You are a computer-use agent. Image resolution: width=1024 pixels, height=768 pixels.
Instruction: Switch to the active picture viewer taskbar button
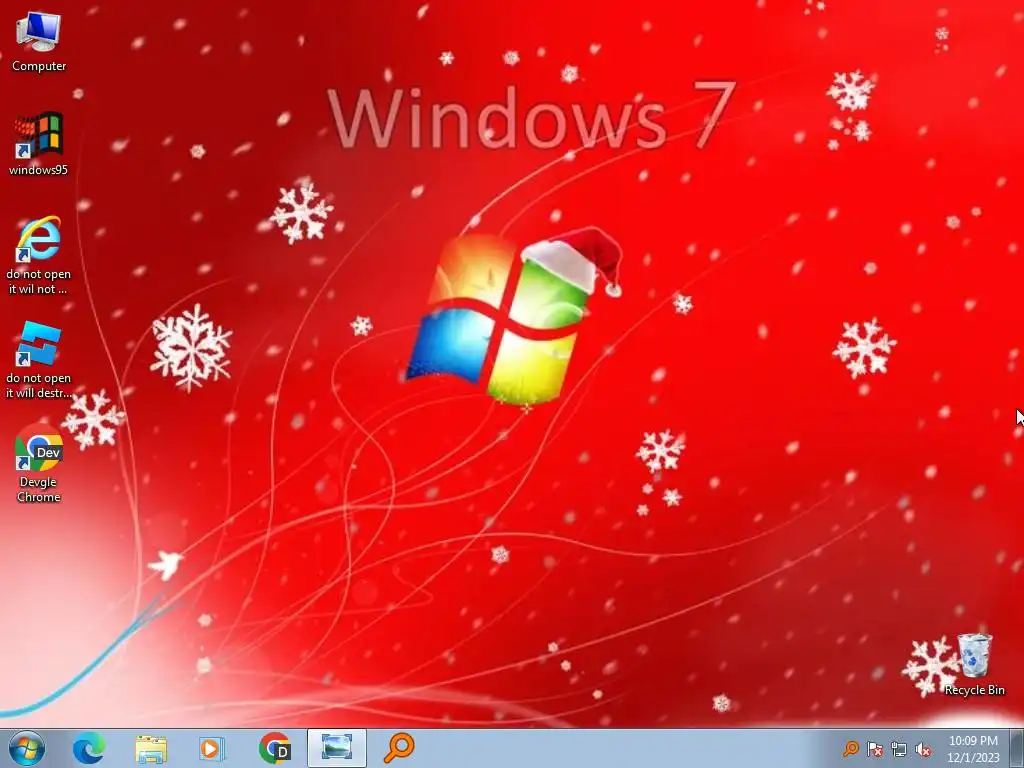pos(336,748)
